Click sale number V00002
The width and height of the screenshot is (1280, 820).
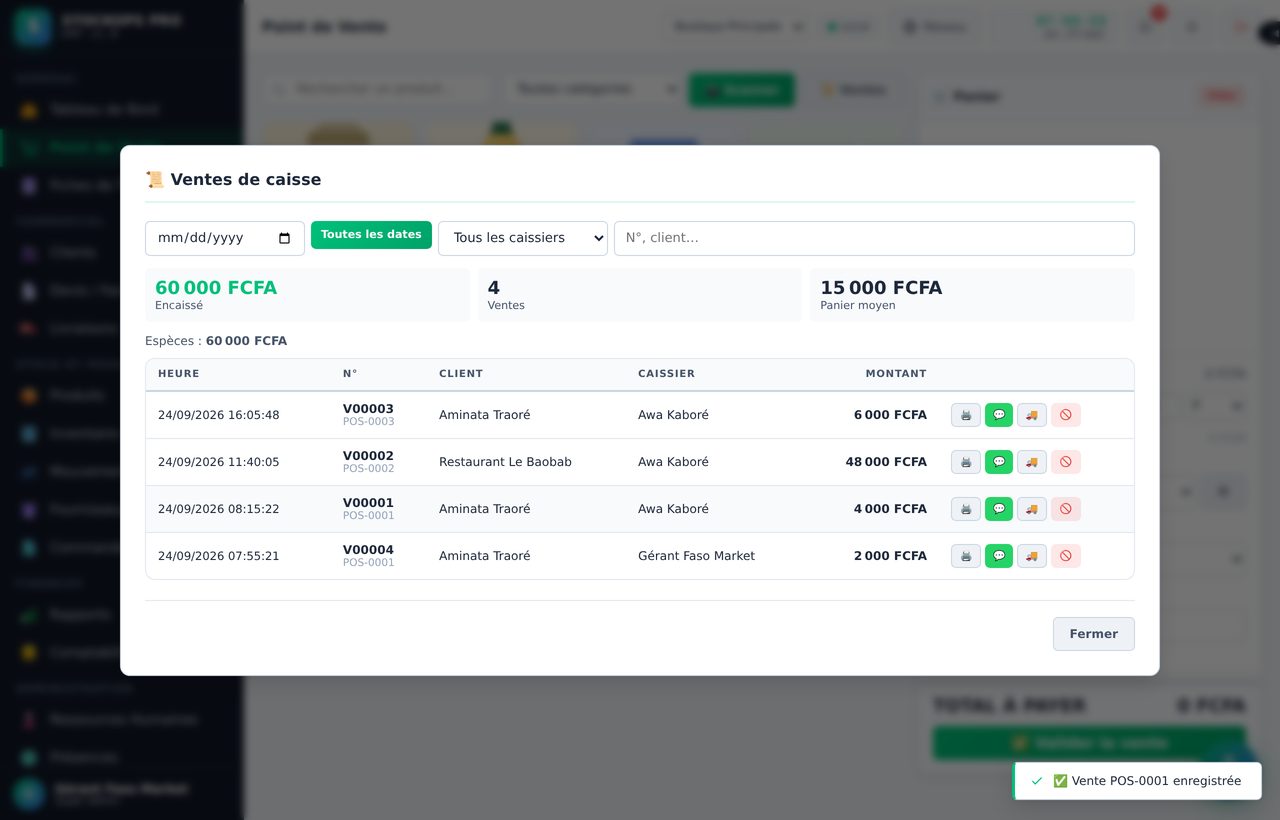[368, 456]
